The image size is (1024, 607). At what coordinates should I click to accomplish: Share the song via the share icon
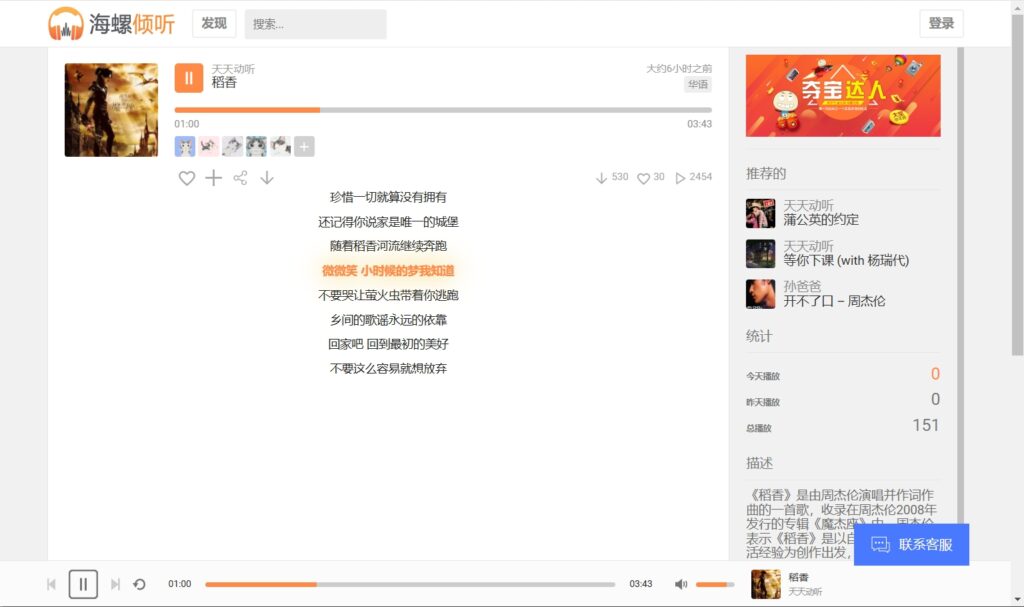click(x=240, y=177)
